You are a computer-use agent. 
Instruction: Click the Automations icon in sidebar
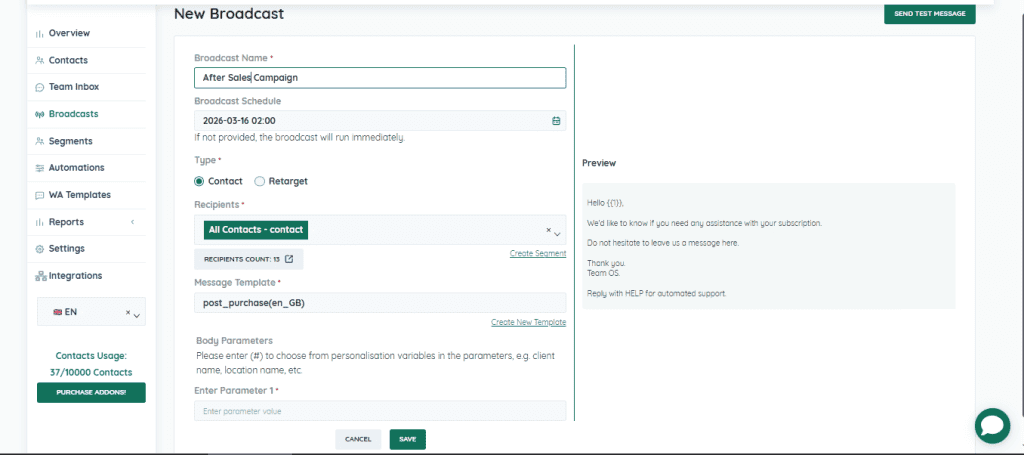click(x=40, y=168)
